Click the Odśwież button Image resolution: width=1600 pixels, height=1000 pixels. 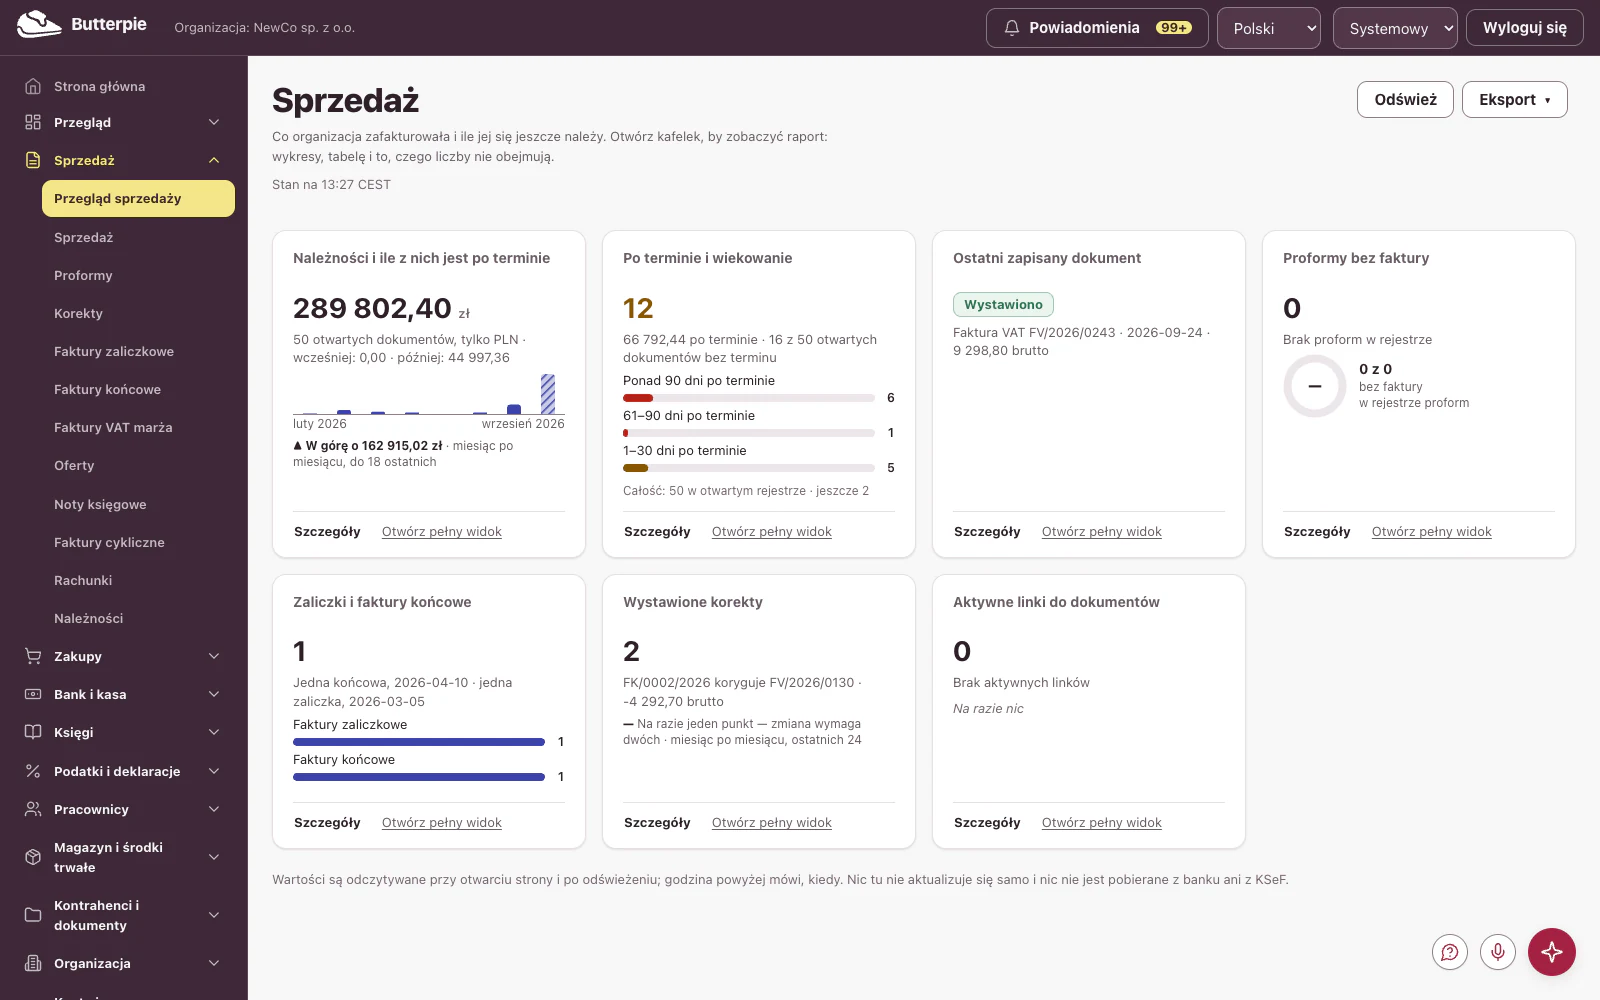click(x=1405, y=99)
